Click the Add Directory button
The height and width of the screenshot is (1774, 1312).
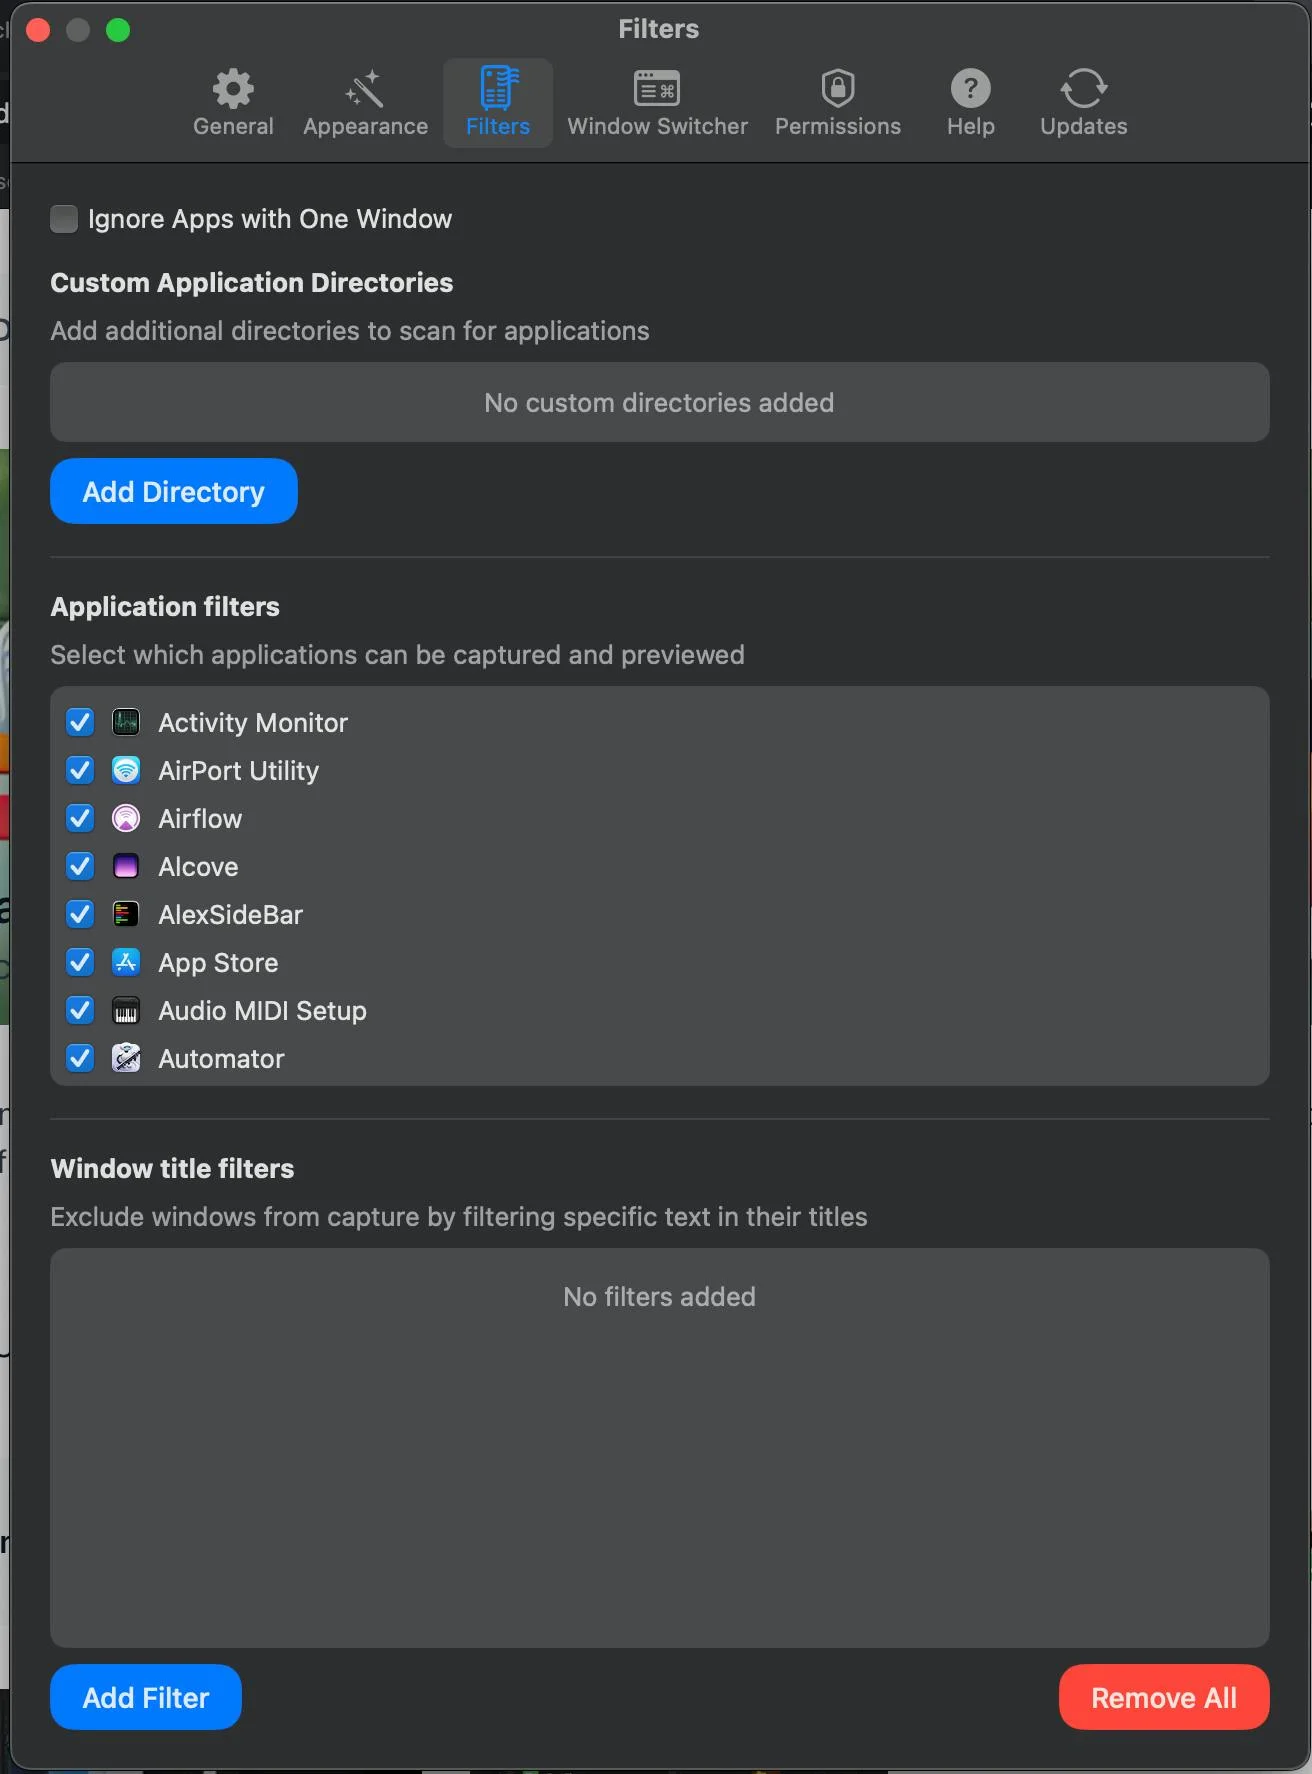[174, 491]
